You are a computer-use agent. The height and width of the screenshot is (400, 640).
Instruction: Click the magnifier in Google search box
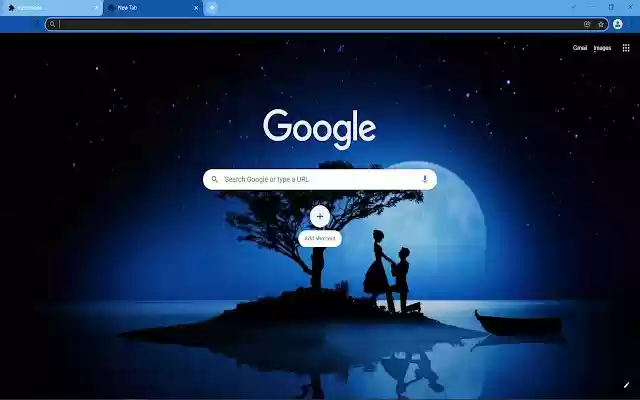pyautogui.click(x=215, y=179)
